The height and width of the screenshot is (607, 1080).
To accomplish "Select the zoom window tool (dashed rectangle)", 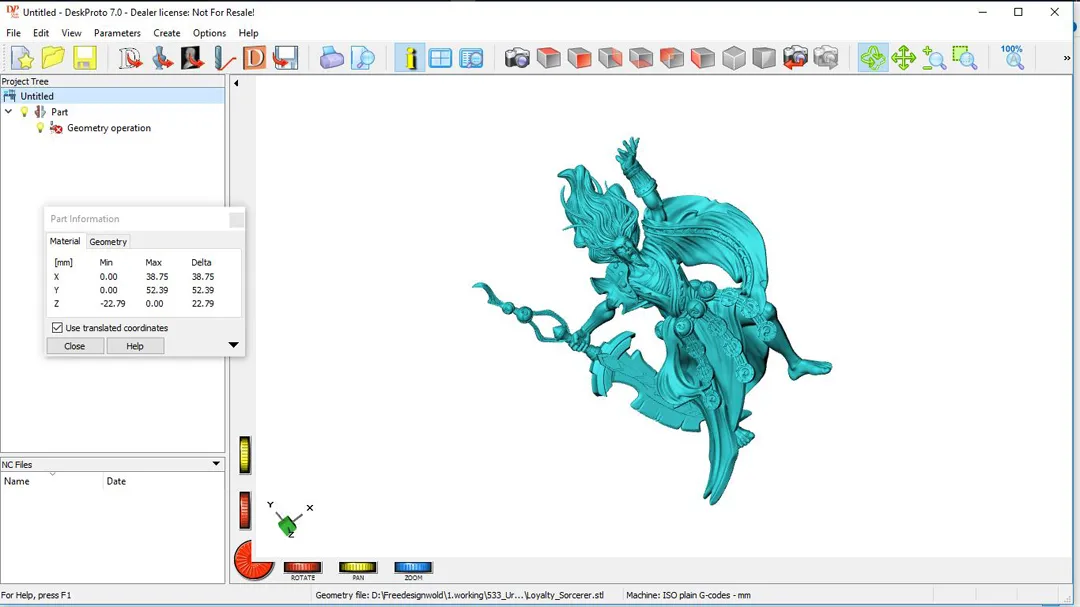I will tap(965, 58).
